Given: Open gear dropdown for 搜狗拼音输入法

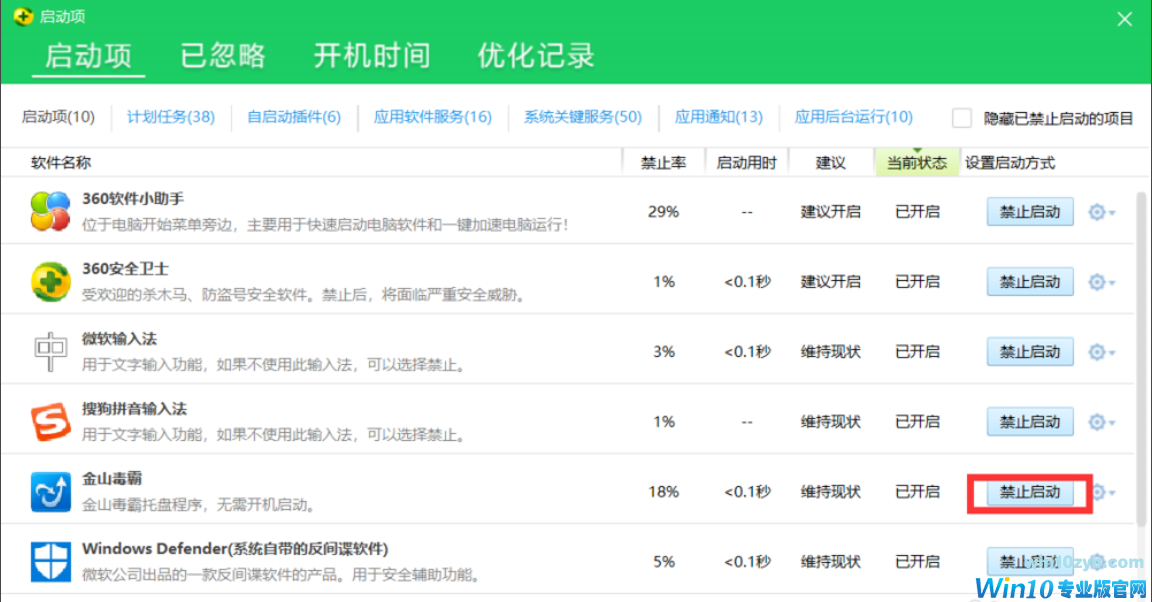Looking at the screenshot, I should click(1100, 422).
